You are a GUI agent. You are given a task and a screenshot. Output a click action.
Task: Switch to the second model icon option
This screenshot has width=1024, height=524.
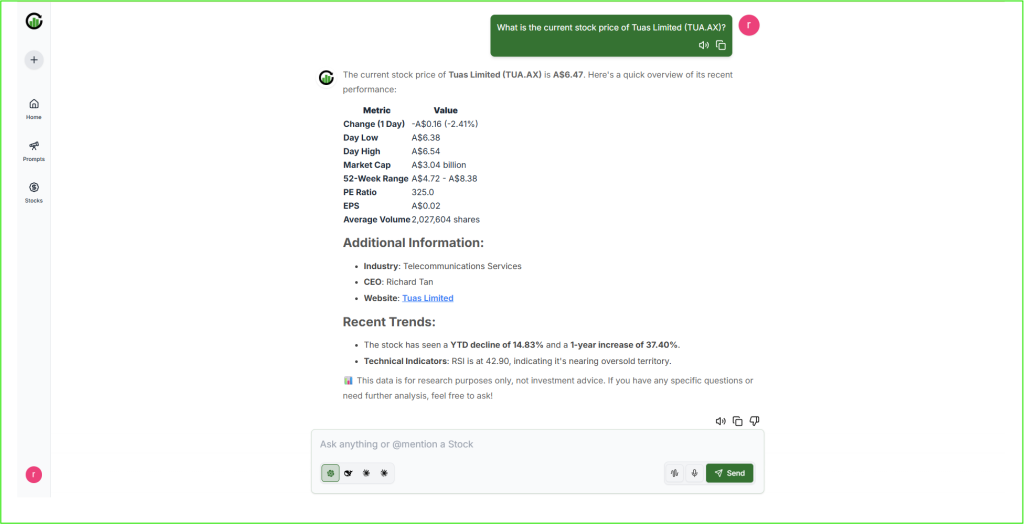point(348,473)
